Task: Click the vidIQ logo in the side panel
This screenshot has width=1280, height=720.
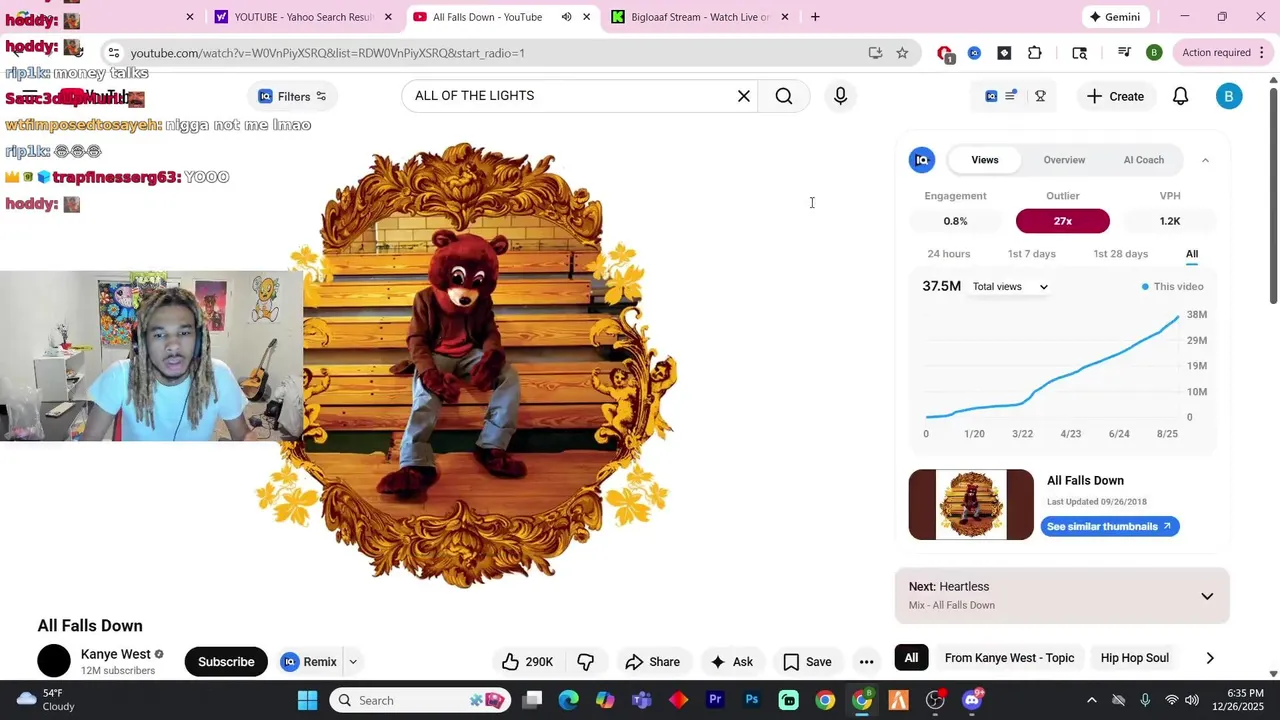Action: (x=921, y=160)
